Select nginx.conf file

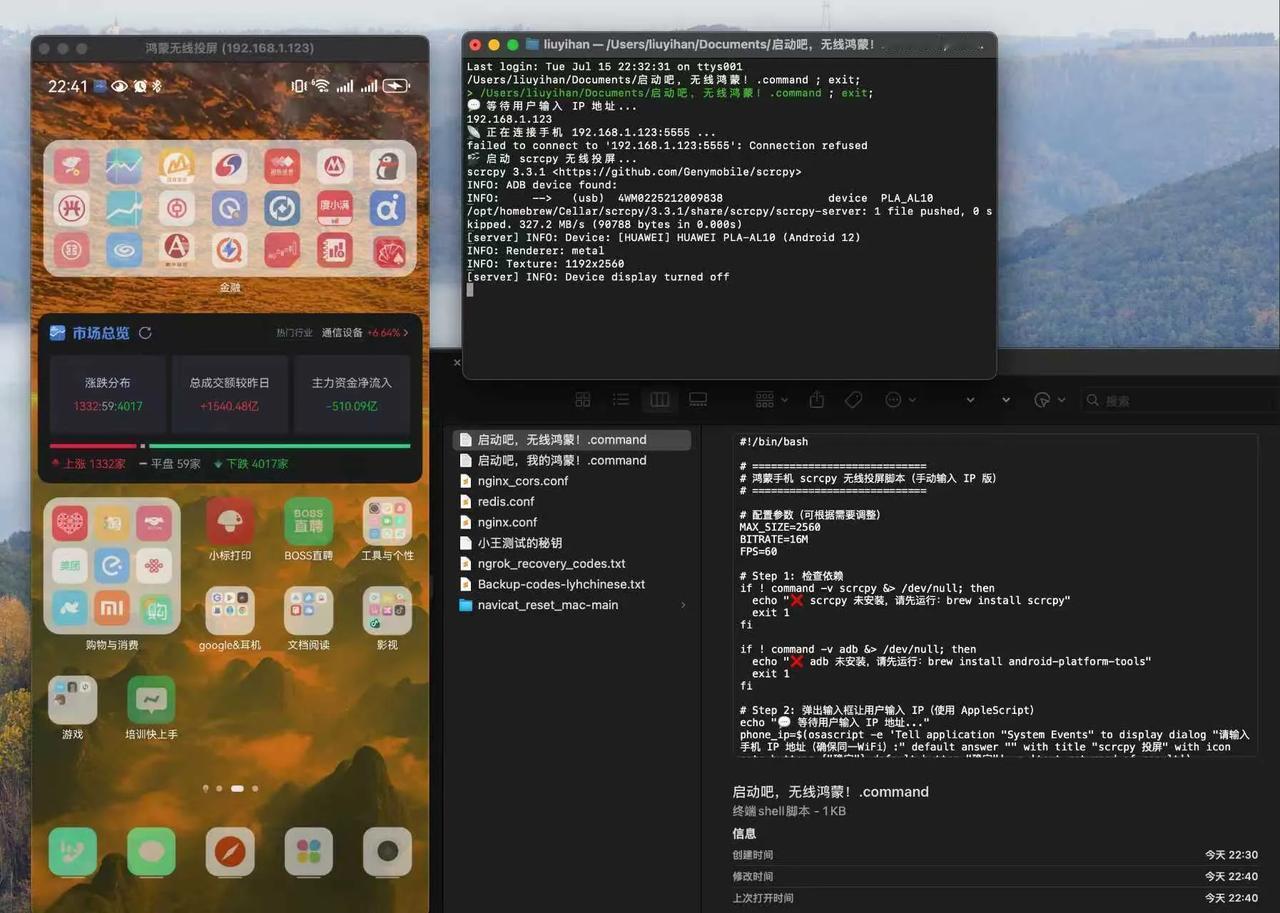(x=572, y=522)
